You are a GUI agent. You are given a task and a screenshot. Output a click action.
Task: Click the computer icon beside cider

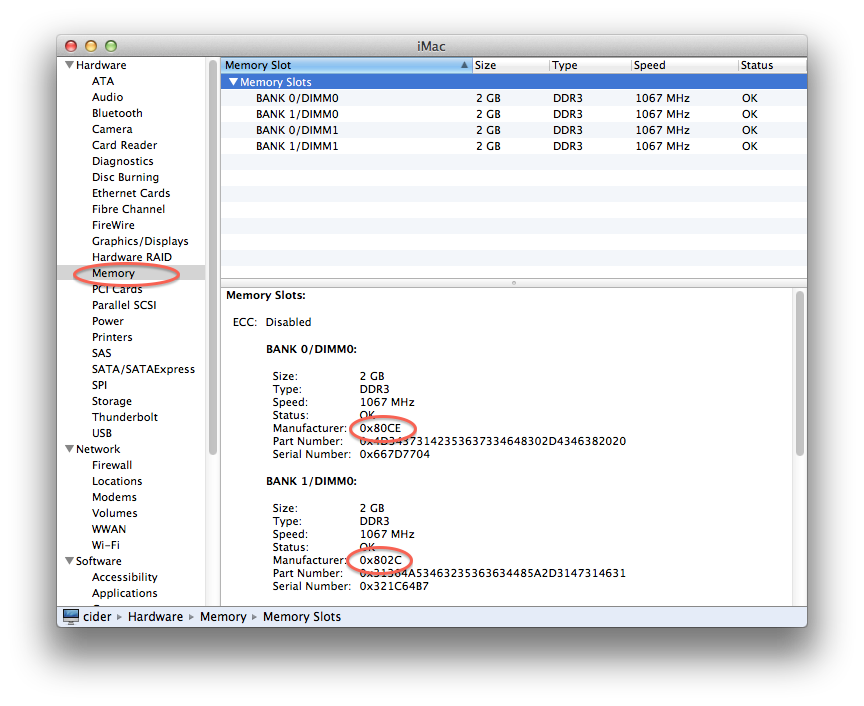(x=71, y=617)
